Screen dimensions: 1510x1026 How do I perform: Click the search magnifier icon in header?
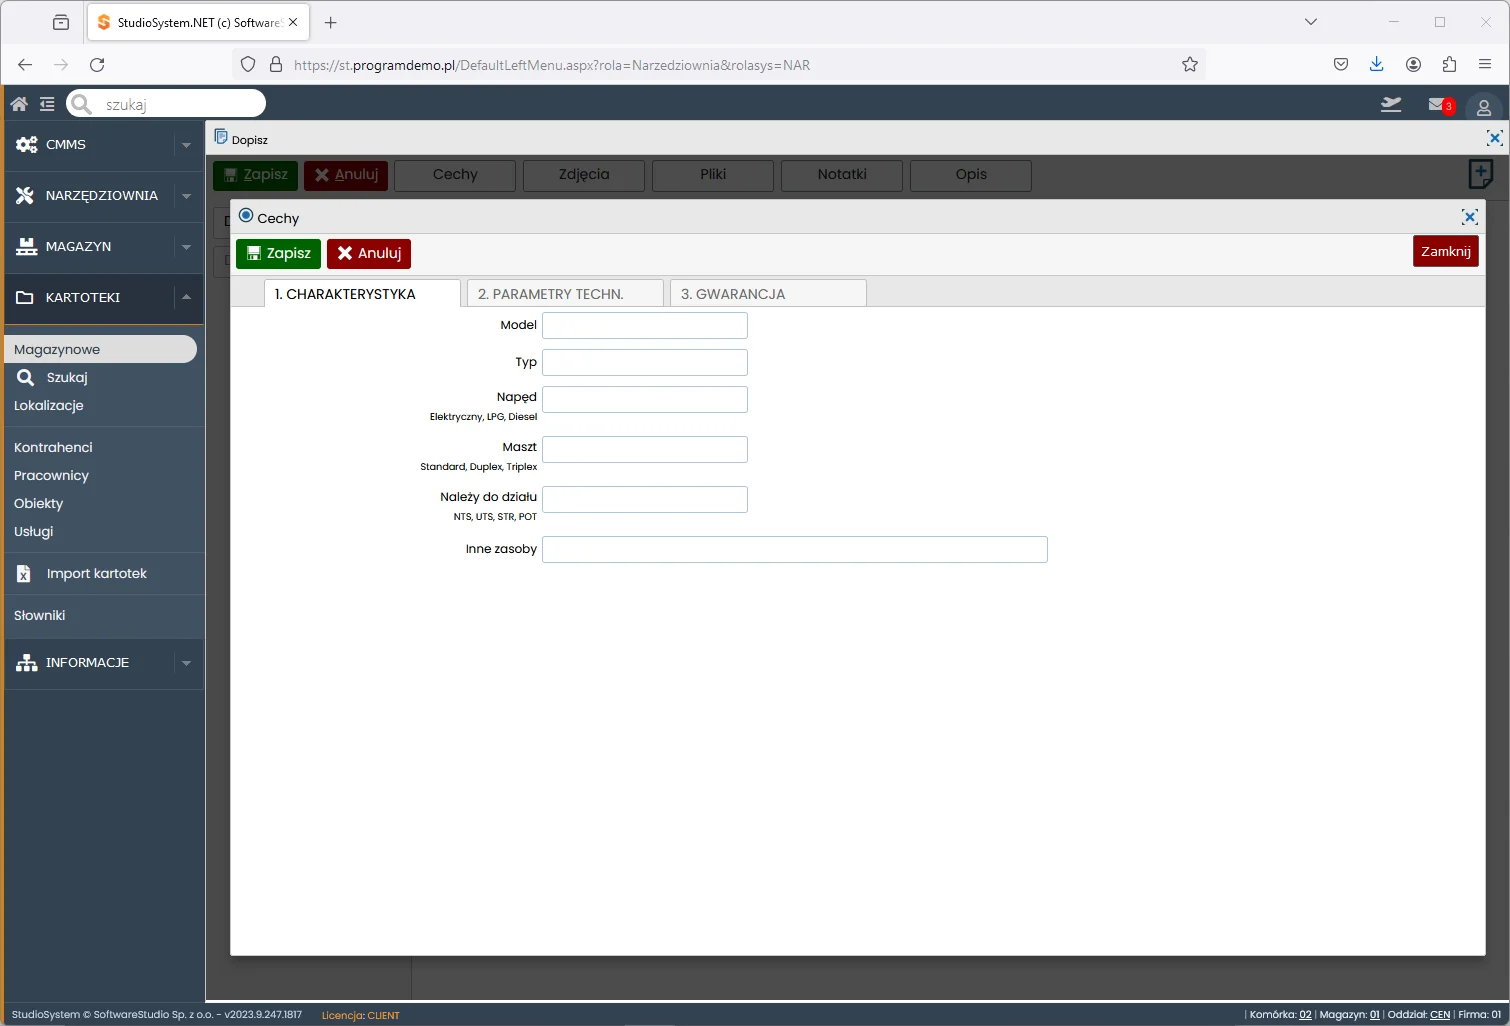[x=82, y=104]
